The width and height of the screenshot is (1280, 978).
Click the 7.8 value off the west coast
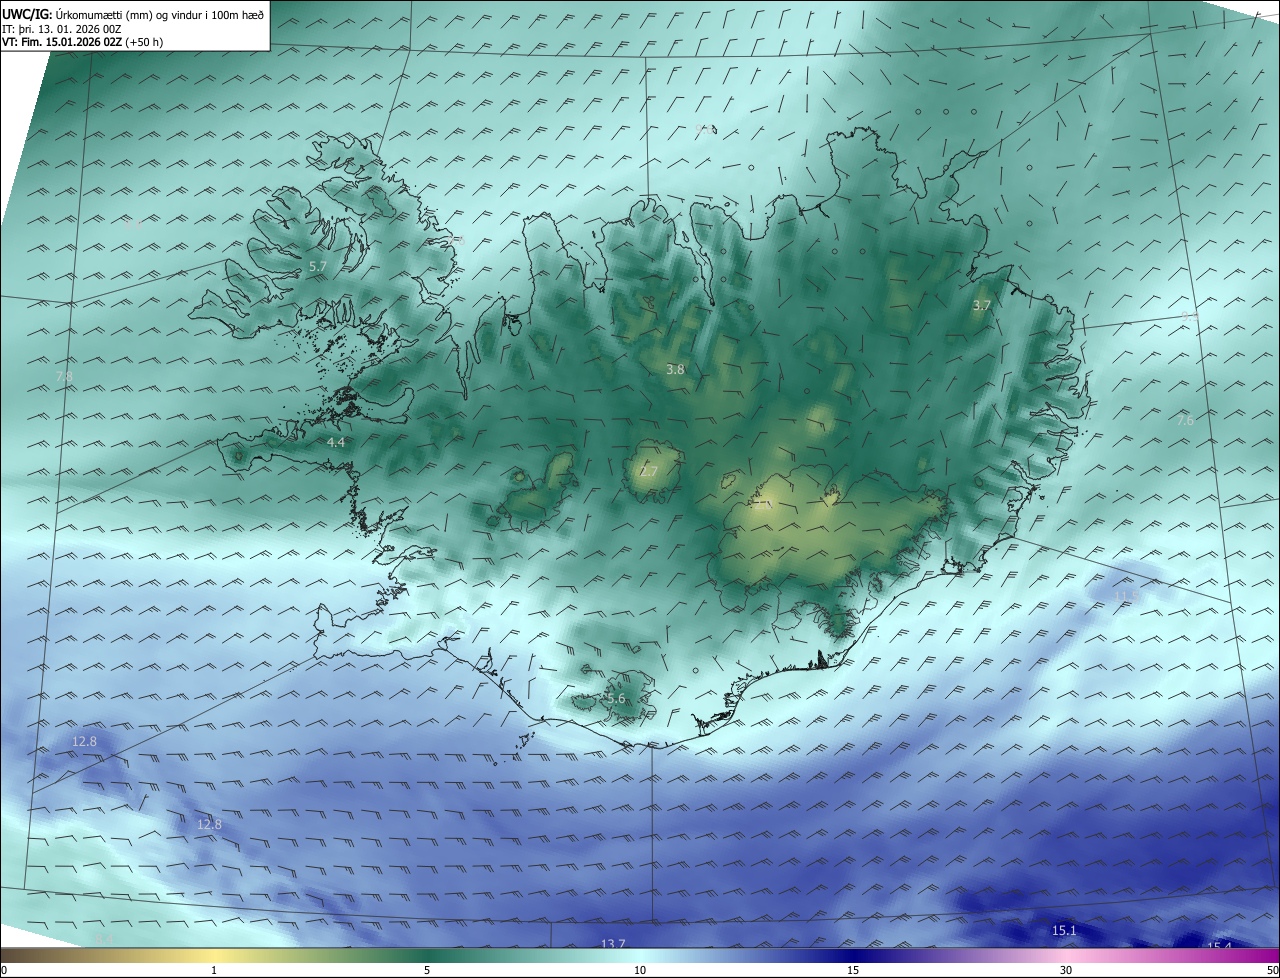pyautogui.click(x=64, y=377)
